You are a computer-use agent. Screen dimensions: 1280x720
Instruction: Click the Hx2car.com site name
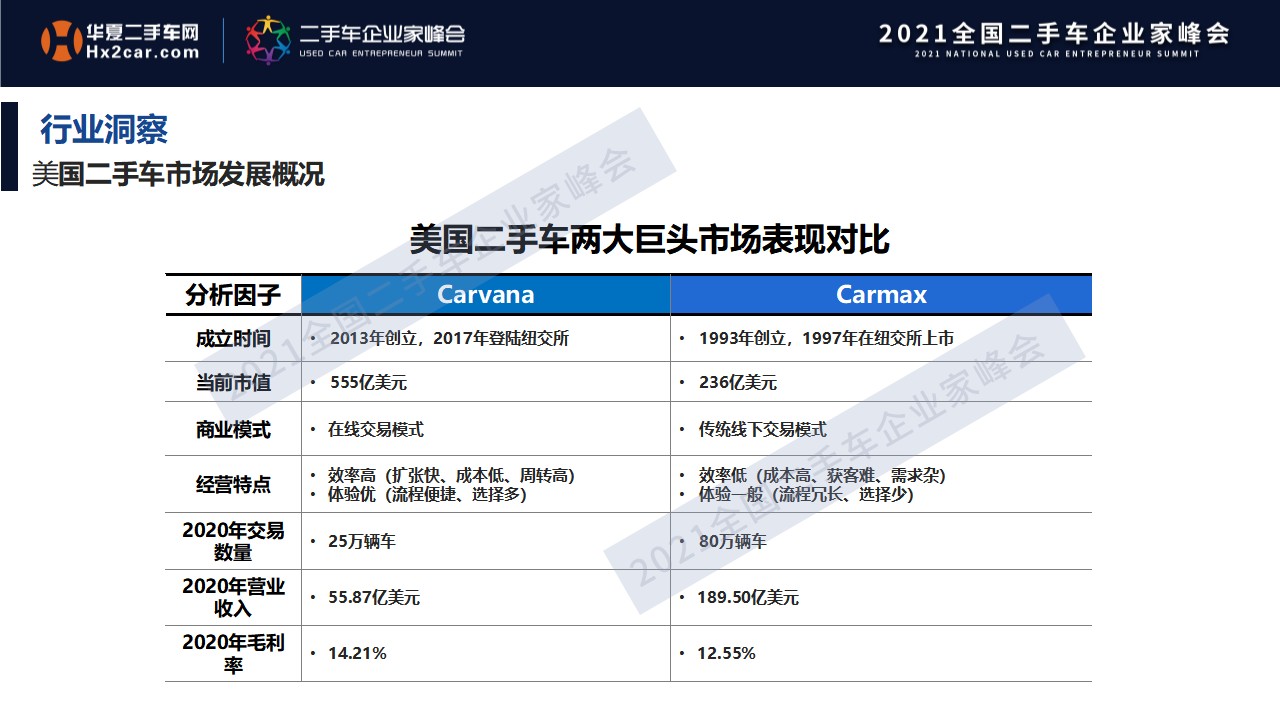coord(144,53)
